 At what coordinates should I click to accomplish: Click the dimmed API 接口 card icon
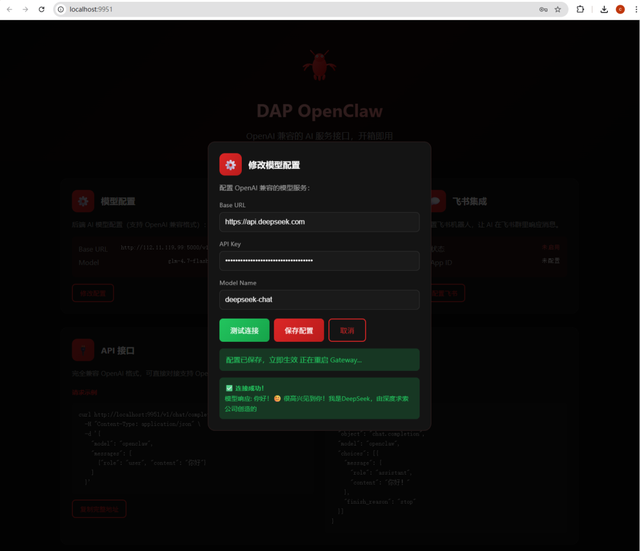point(83,350)
